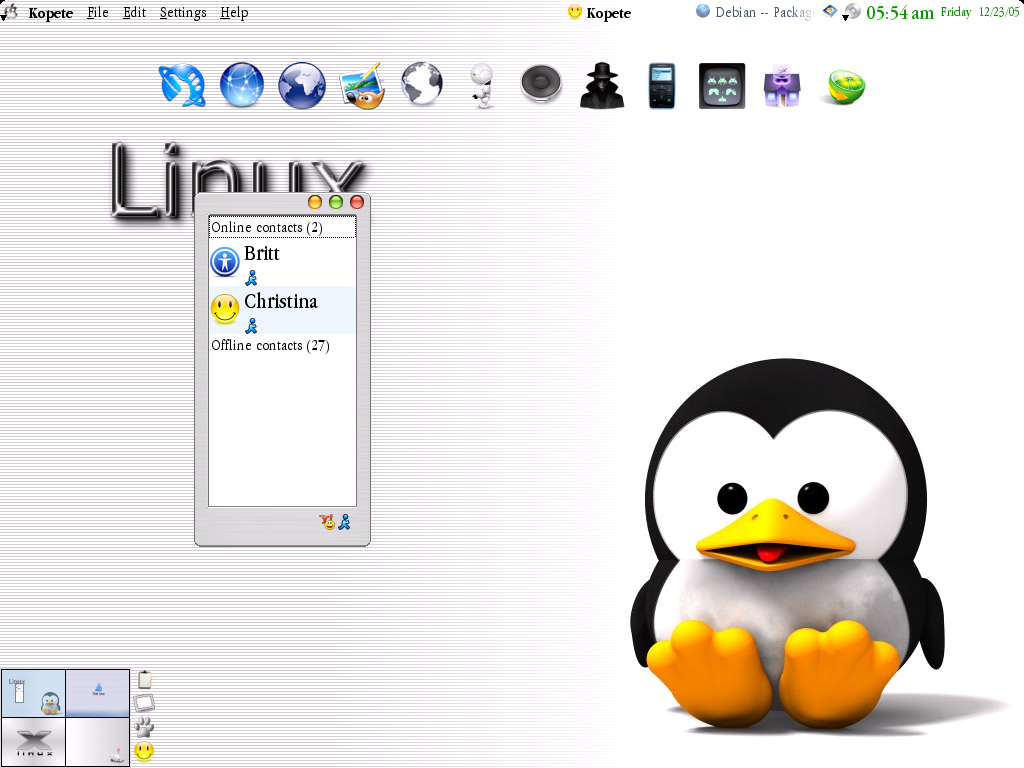Launch the blue Kopete-style messenger dock icon

(x=182, y=86)
